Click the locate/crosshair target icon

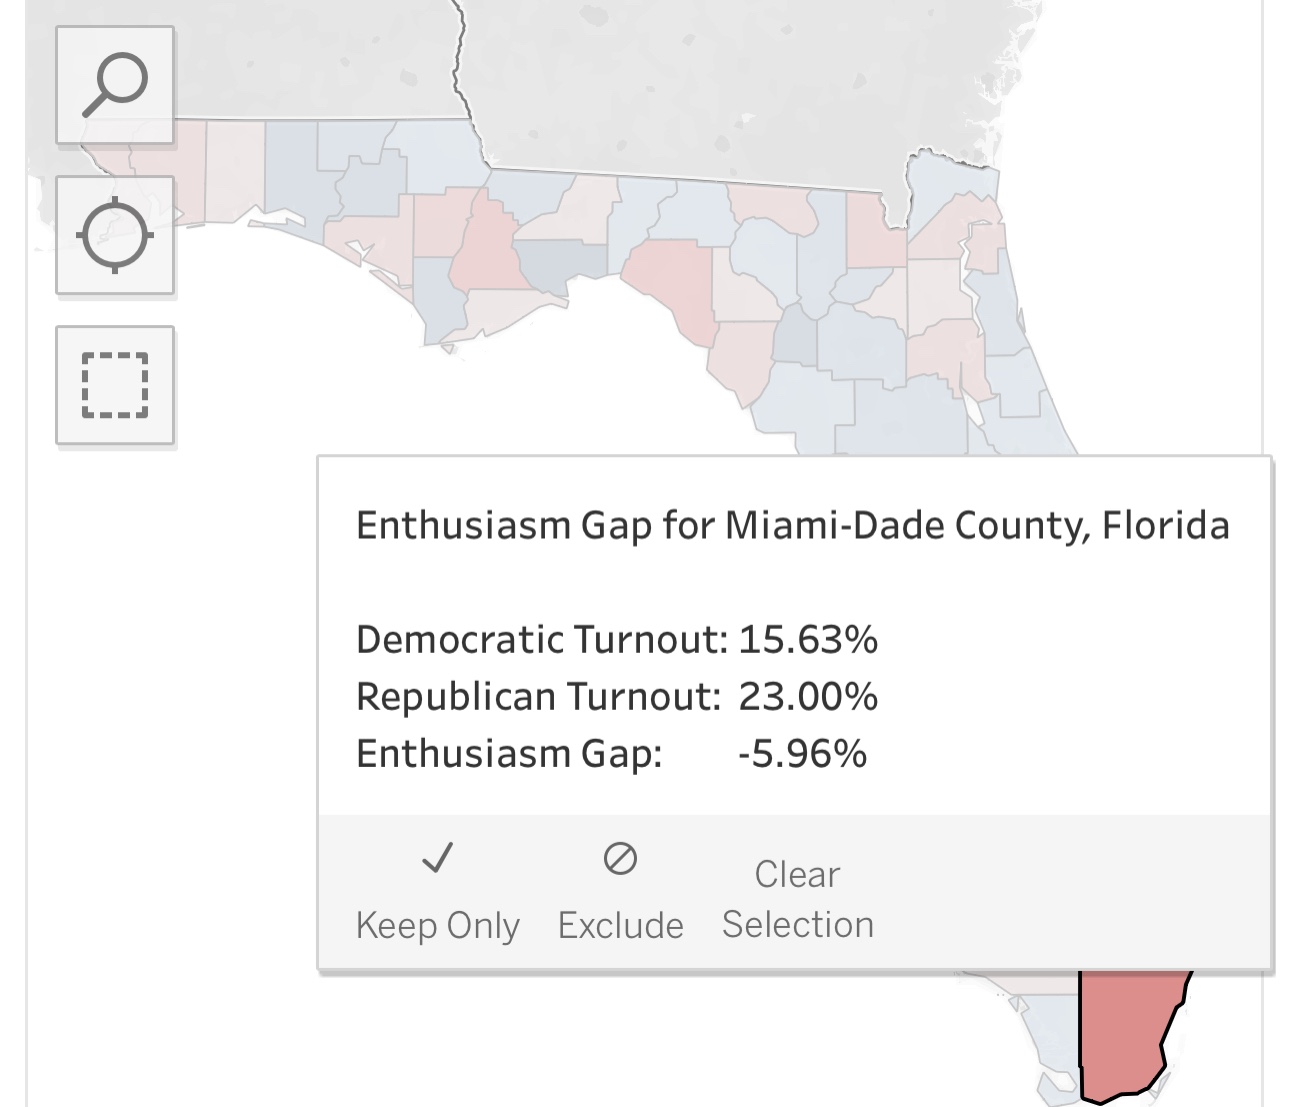[x=115, y=236]
